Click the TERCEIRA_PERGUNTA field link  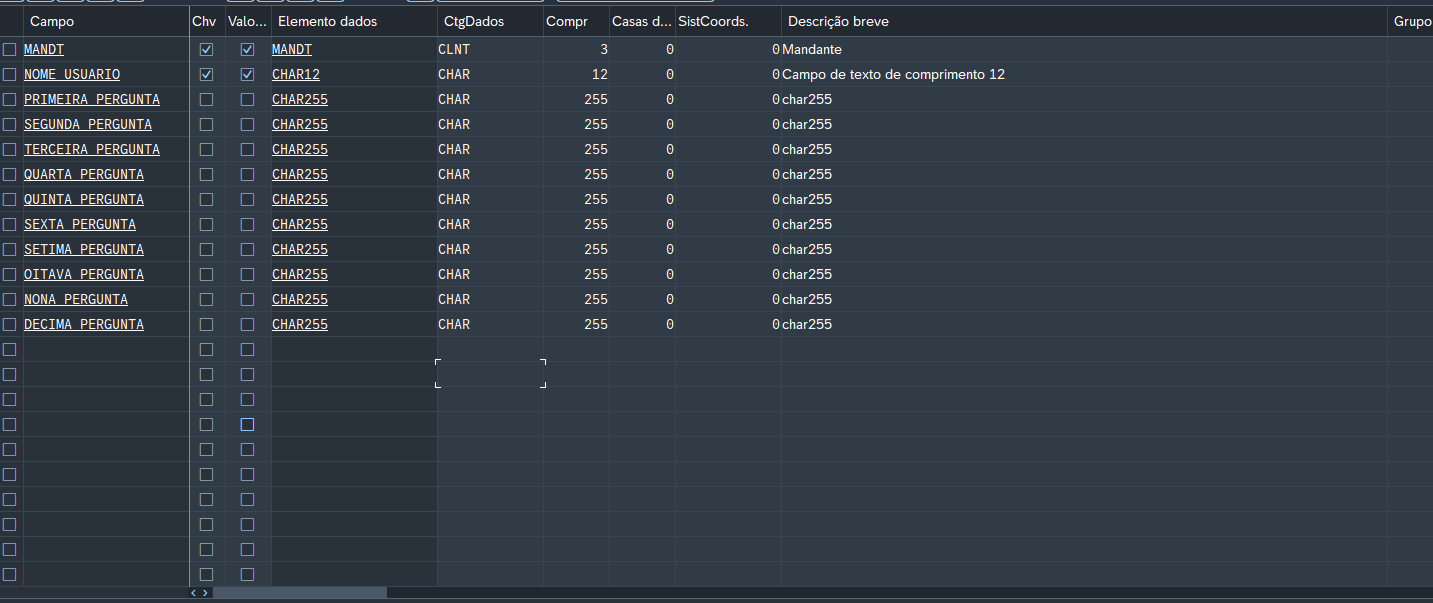[91, 149]
